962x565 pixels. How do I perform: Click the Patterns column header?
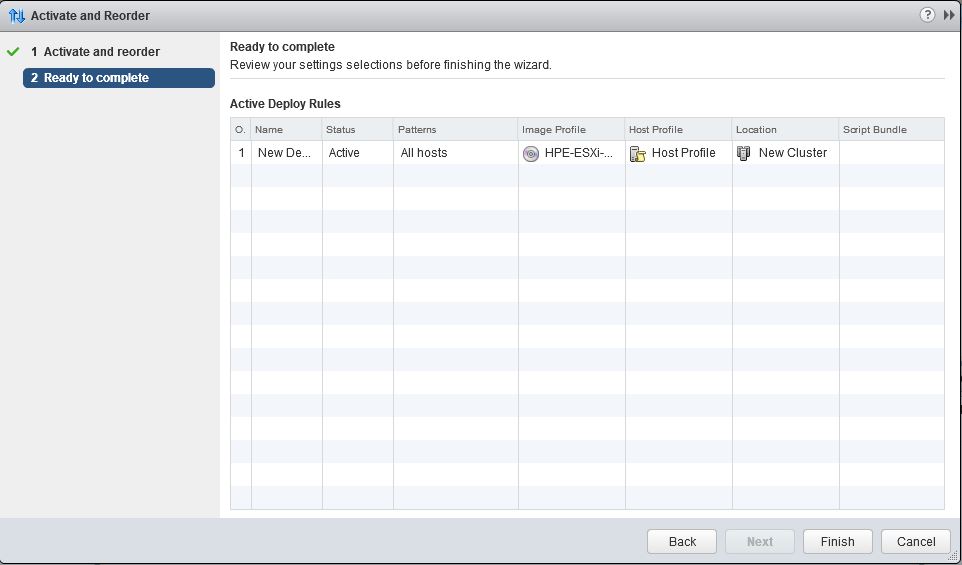point(455,129)
